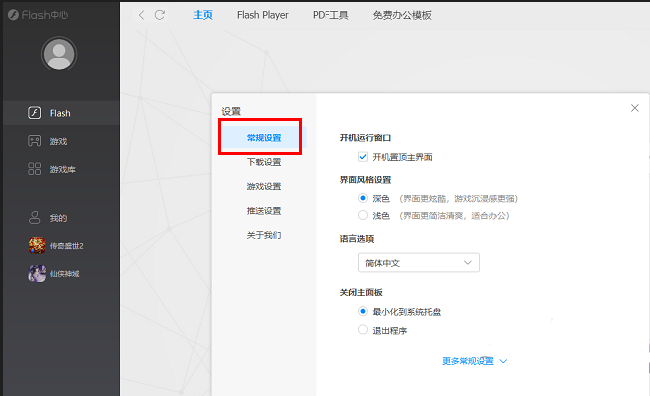Go back with the left arrow
Viewport: 650px width, 396px height.
[x=142, y=15]
